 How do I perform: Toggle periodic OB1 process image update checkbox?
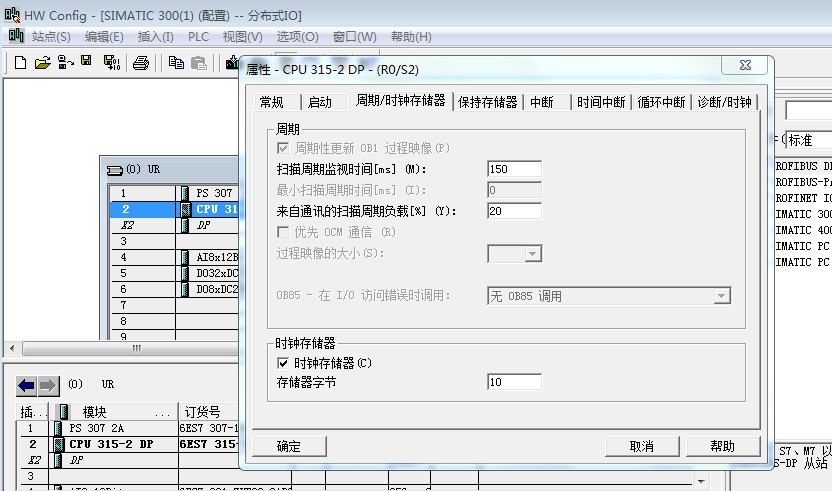[283, 148]
